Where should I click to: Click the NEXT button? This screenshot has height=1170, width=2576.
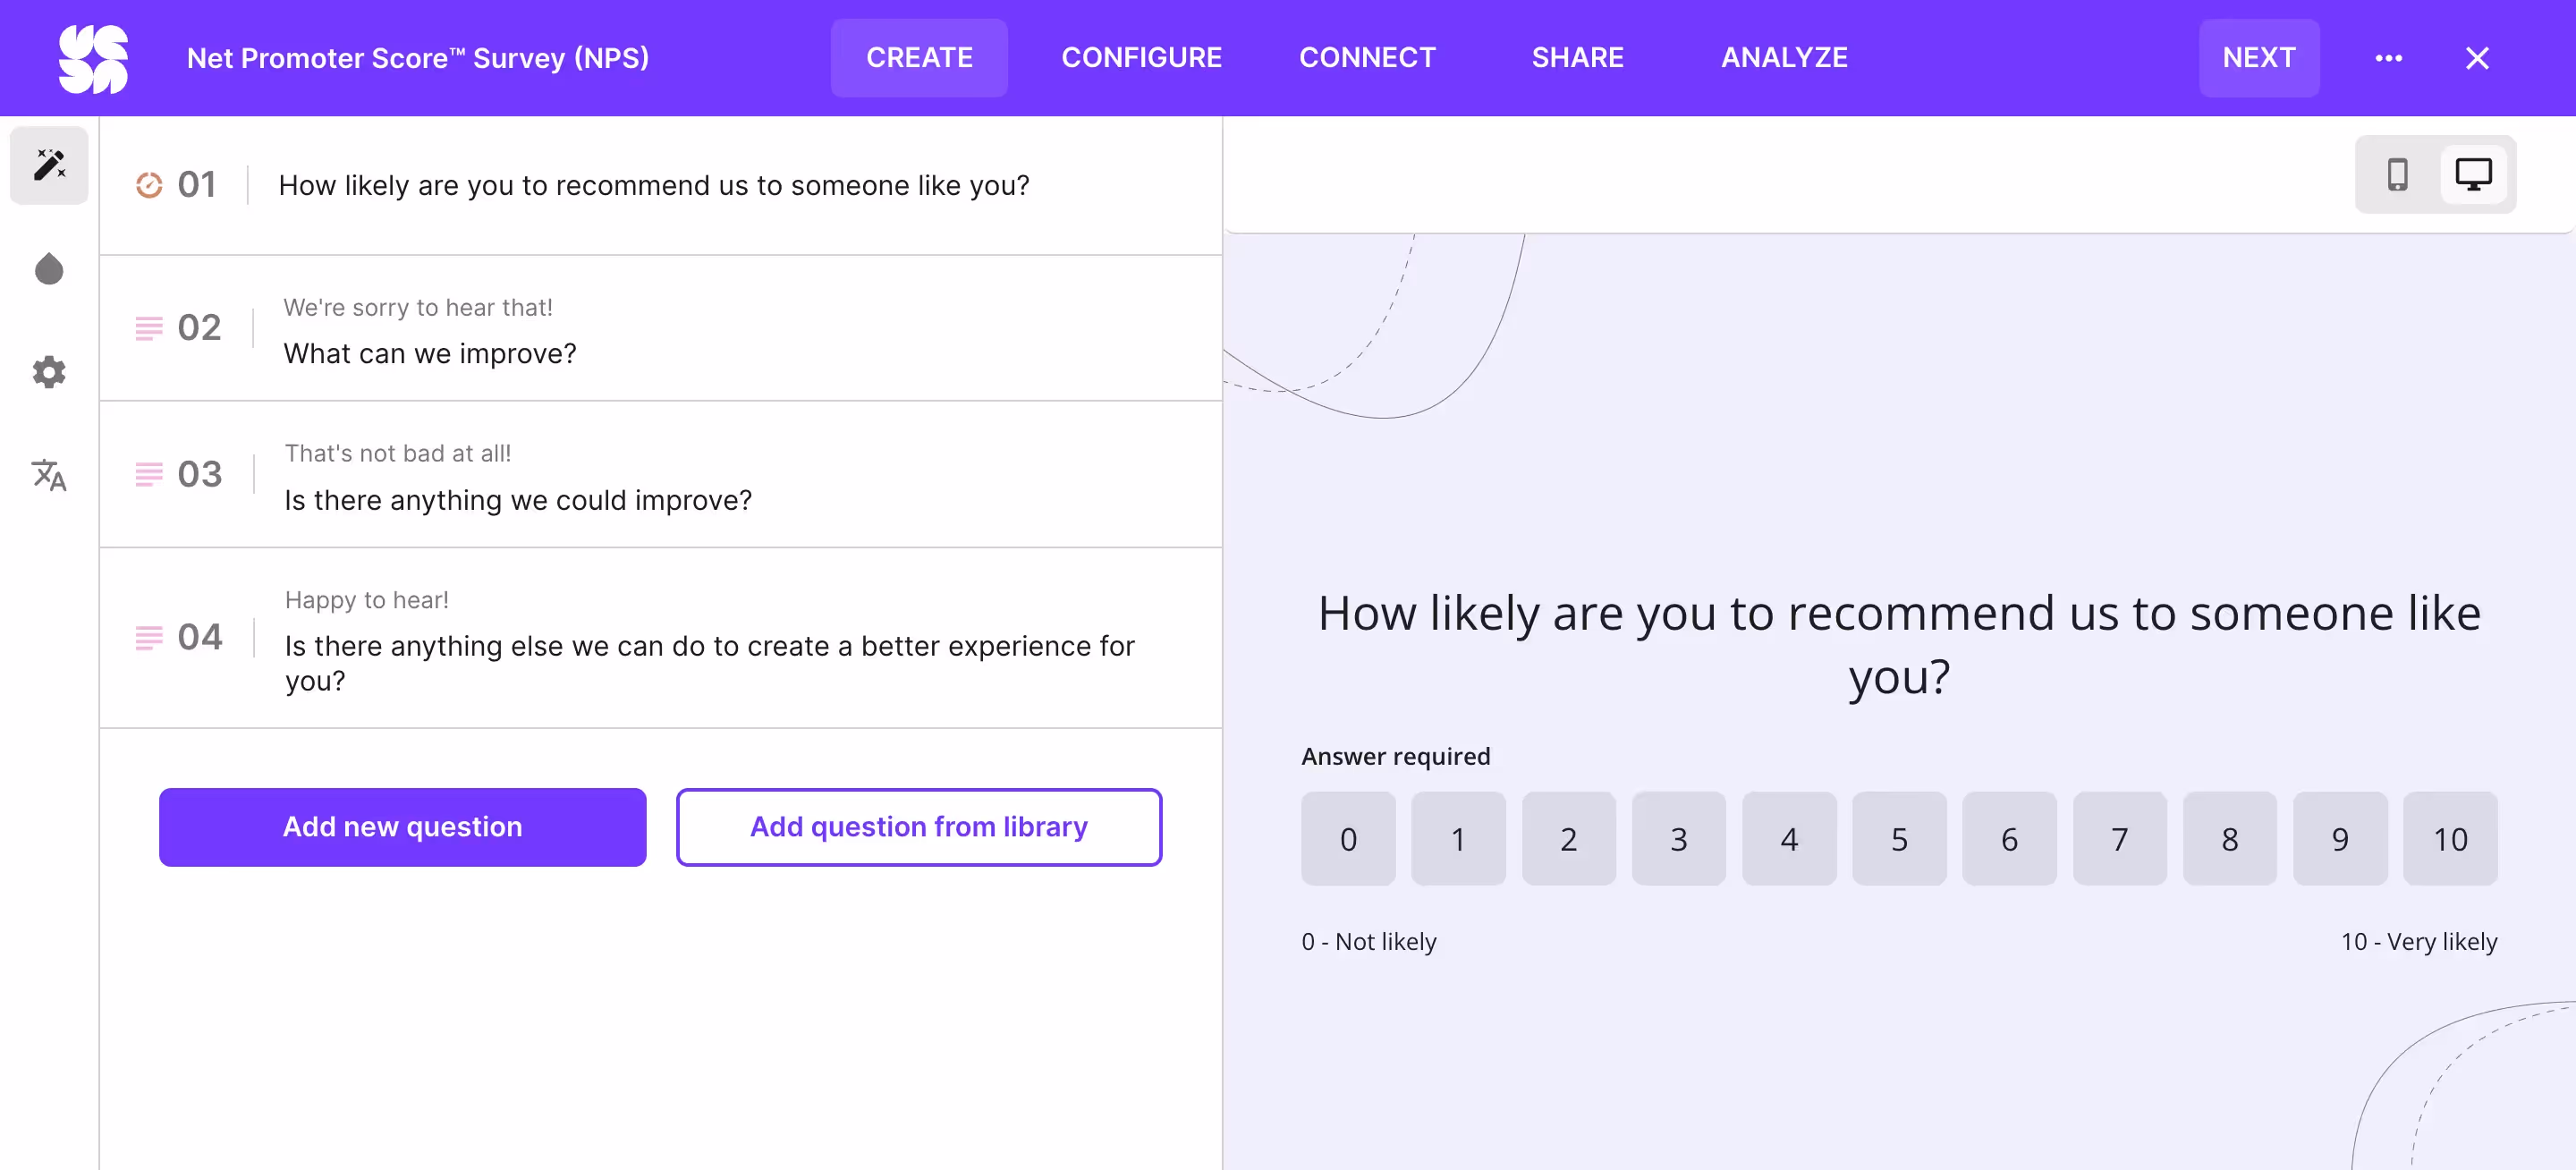click(2258, 58)
